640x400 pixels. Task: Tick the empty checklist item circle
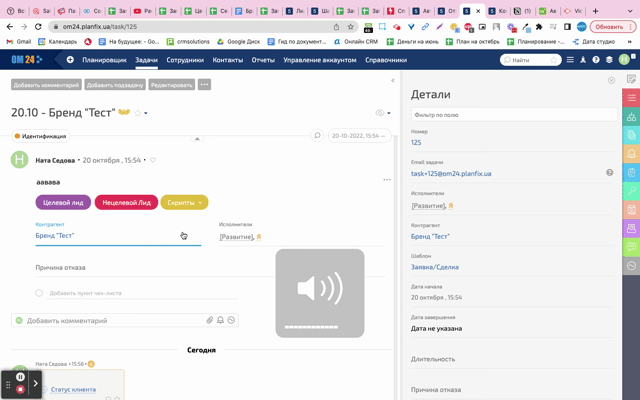[39, 293]
